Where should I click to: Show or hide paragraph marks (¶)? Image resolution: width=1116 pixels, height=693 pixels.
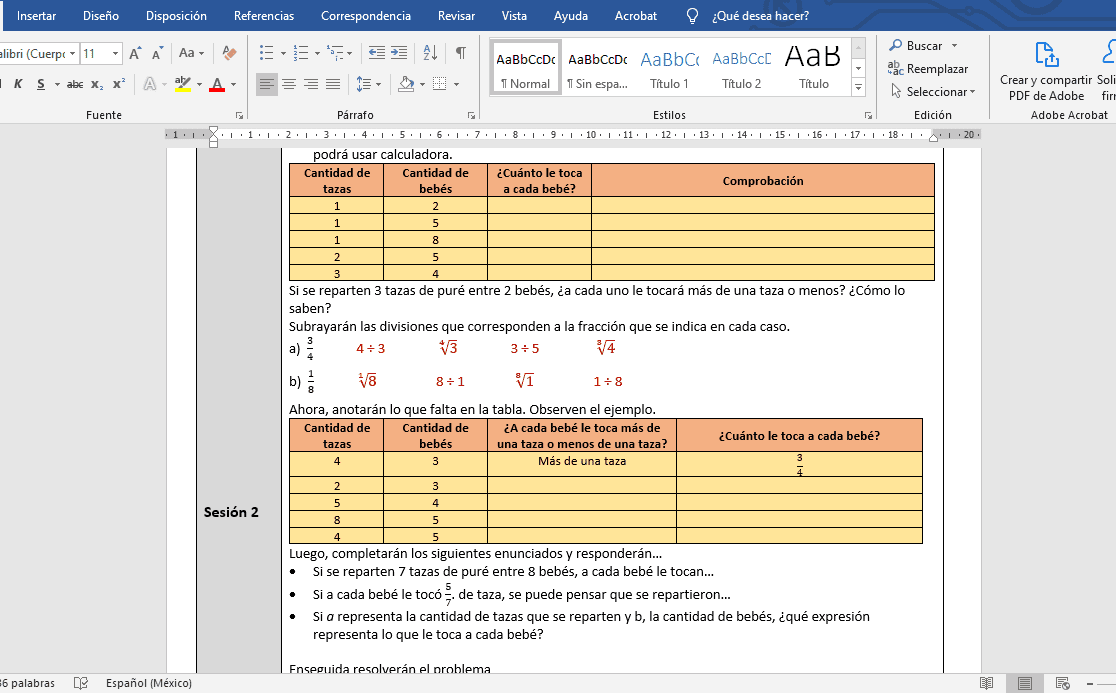pyautogui.click(x=460, y=53)
